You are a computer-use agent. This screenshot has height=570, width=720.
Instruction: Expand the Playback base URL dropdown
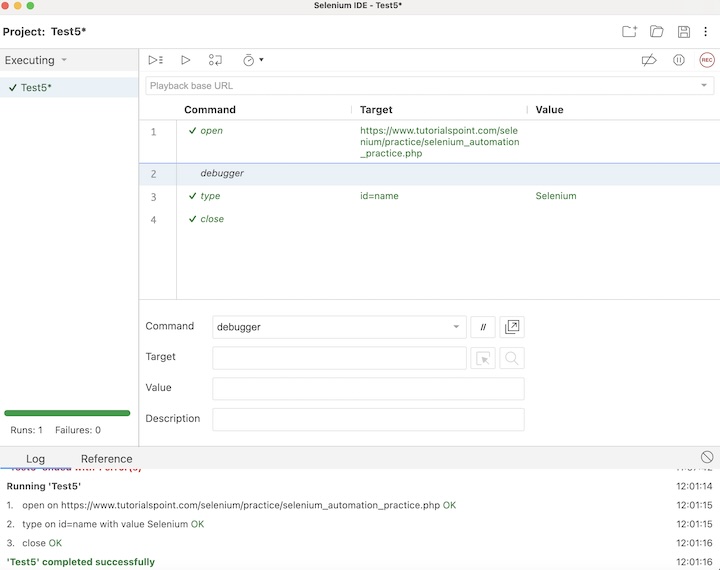click(704, 86)
